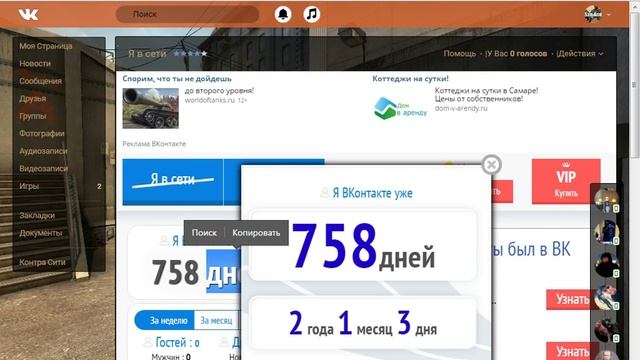640x360 pixels.
Task: Open Спорим, что ты не дойдешь ad title
Action: click(x=177, y=79)
